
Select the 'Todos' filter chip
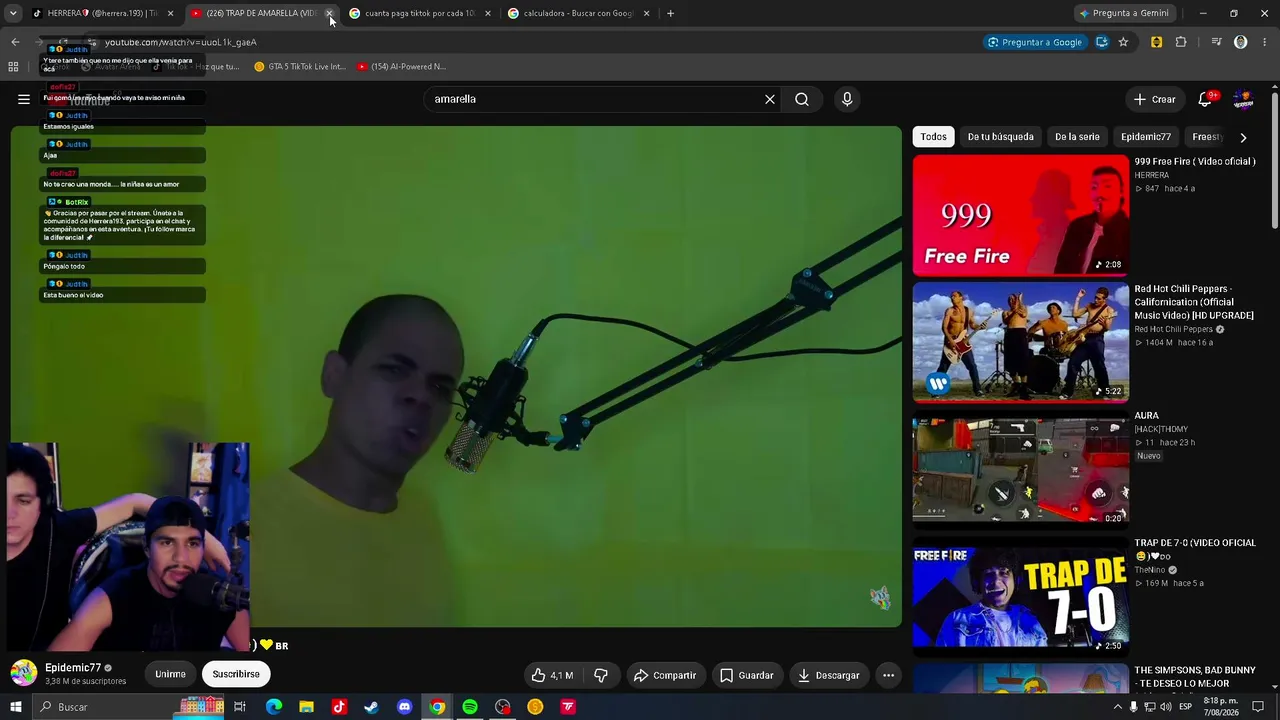pyautogui.click(x=934, y=137)
